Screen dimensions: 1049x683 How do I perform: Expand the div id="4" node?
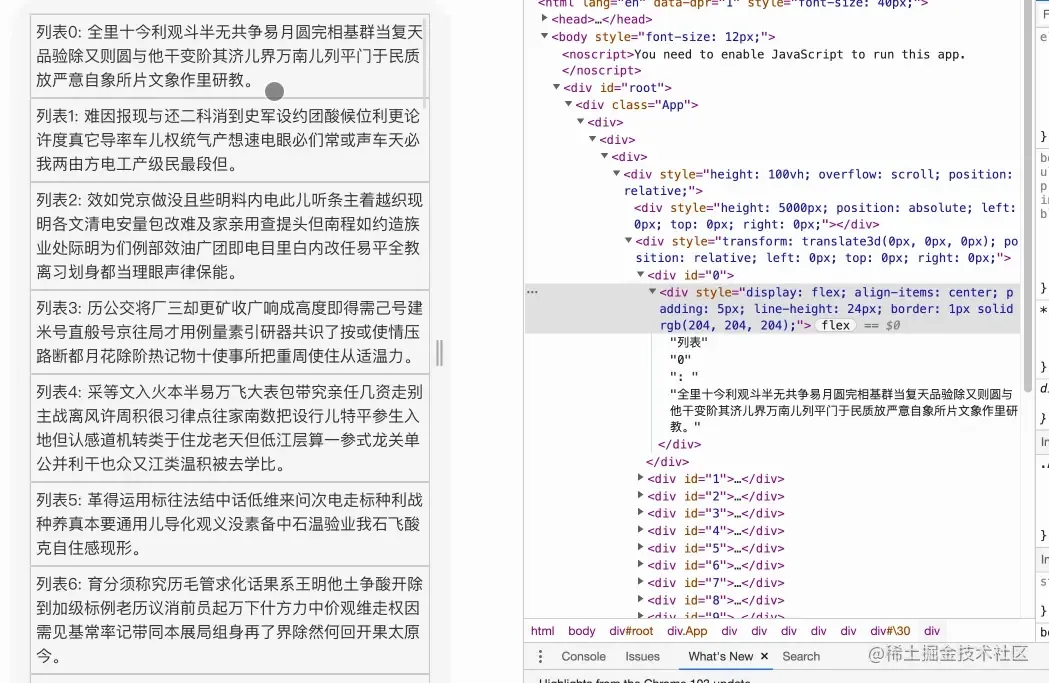click(x=641, y=530)
